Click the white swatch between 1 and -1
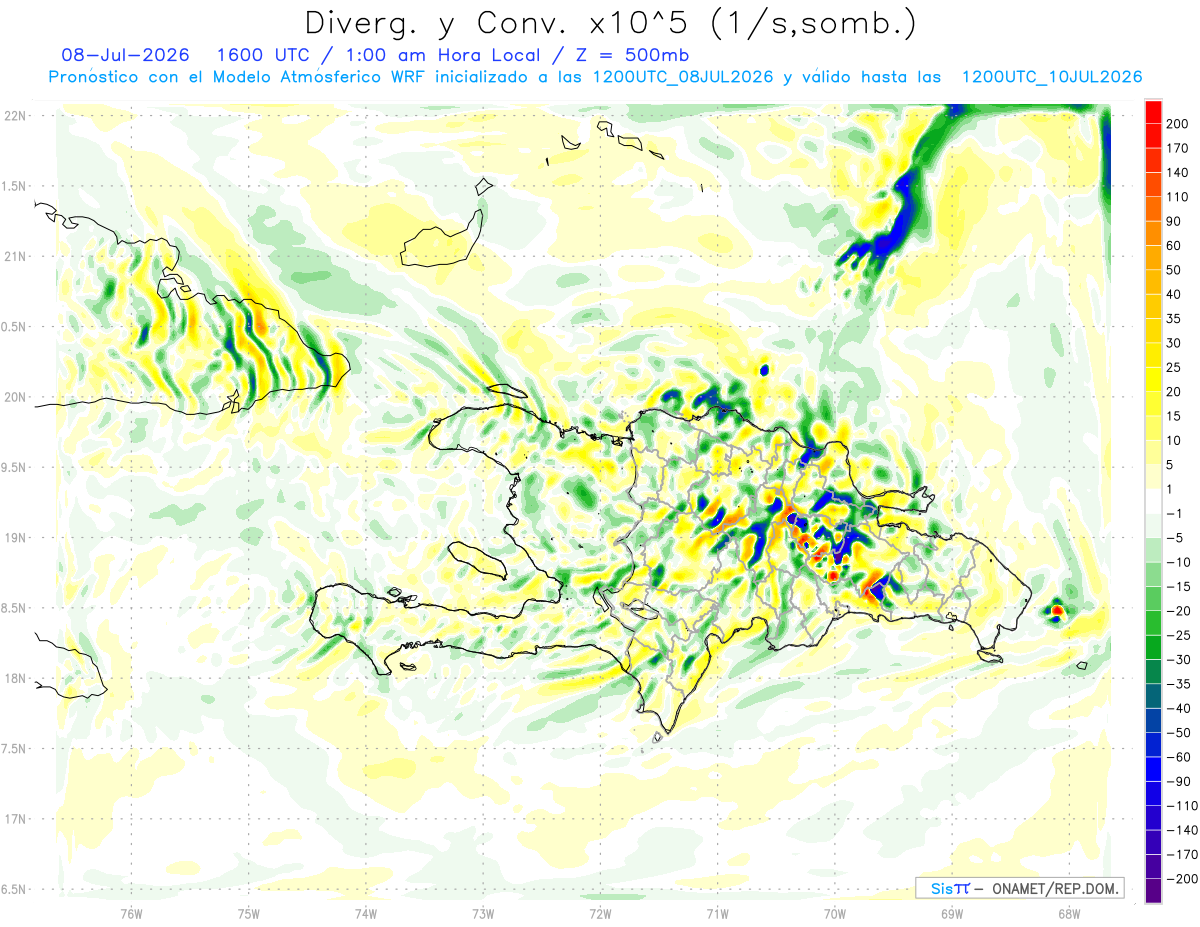1200x927 pixels. click(1154, 501)
